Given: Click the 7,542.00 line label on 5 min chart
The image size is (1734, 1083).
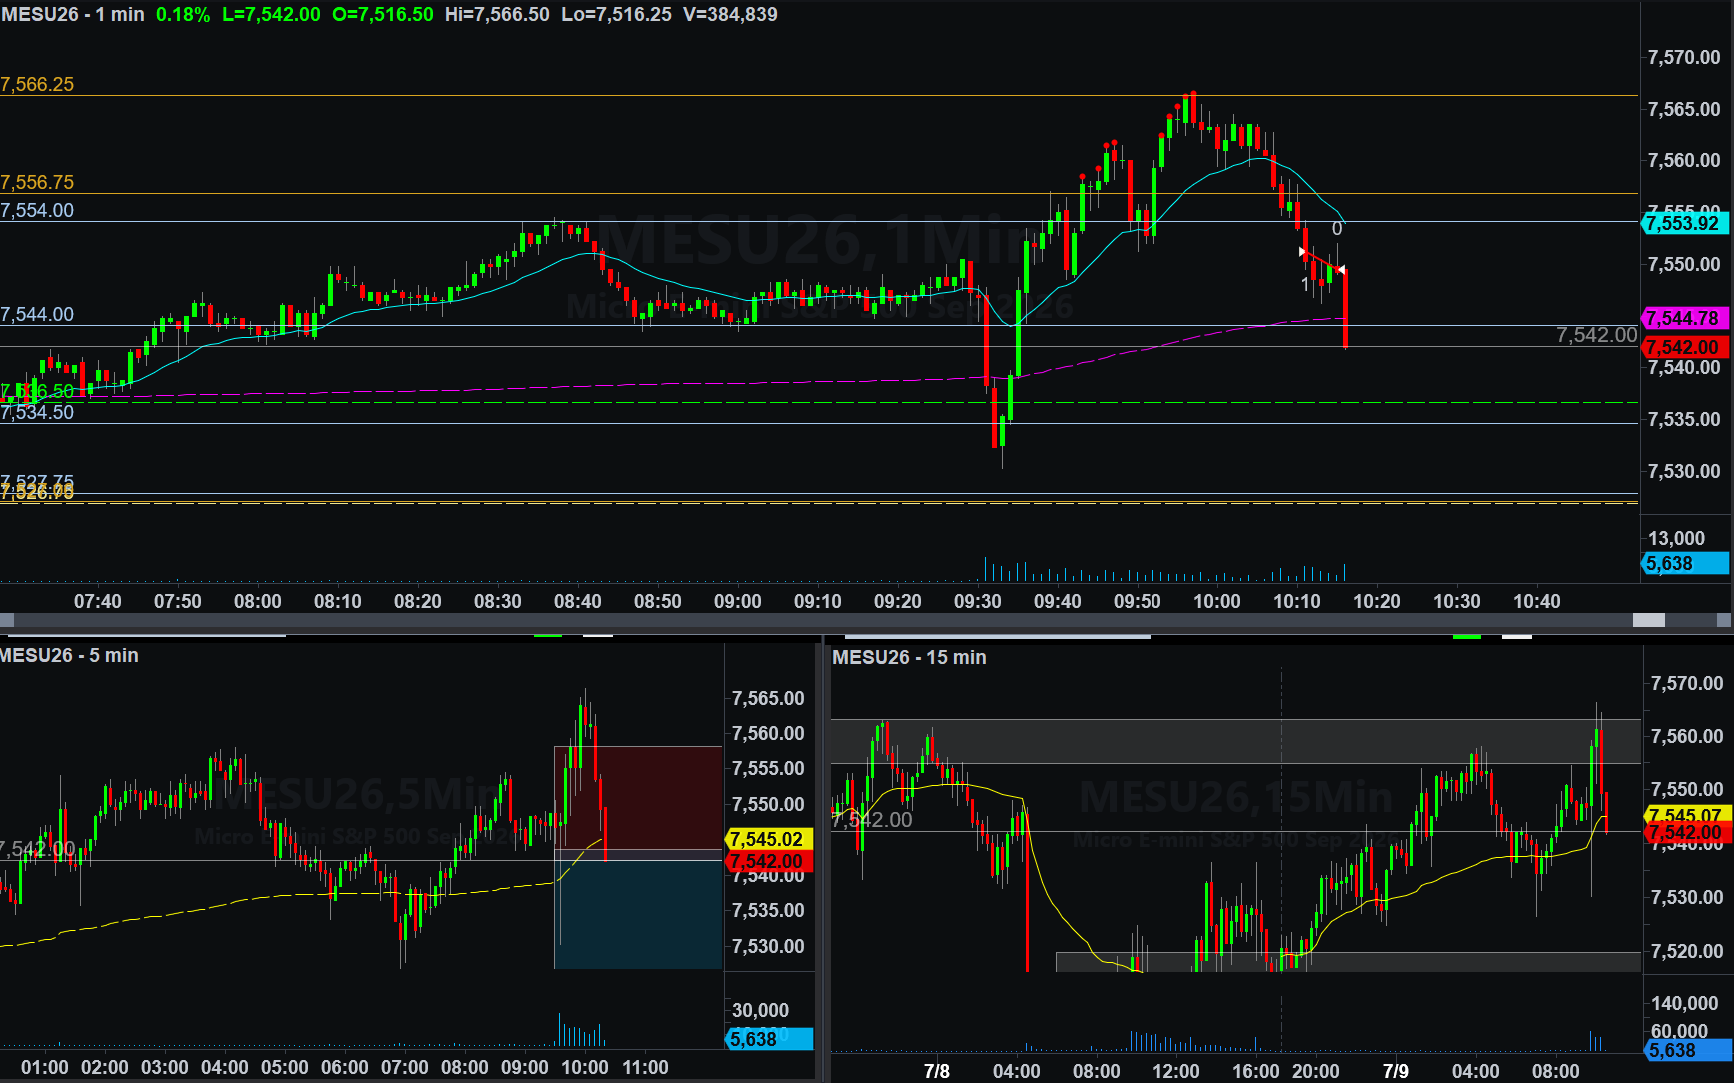Looking at the screenshot, I should [x=38, y=849].
